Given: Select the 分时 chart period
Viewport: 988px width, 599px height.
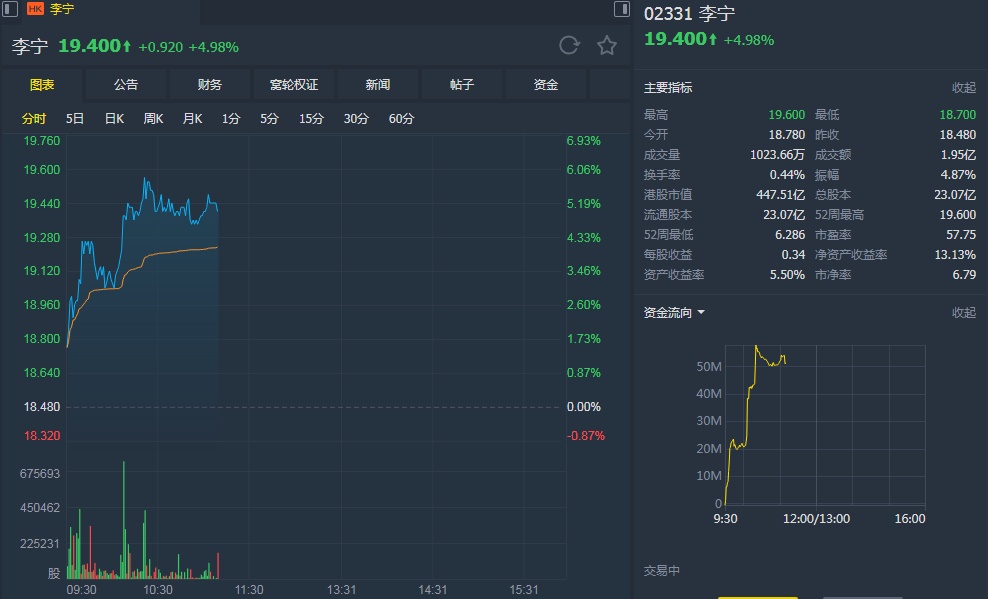Looking at the screenshot, I should (34, 119).
